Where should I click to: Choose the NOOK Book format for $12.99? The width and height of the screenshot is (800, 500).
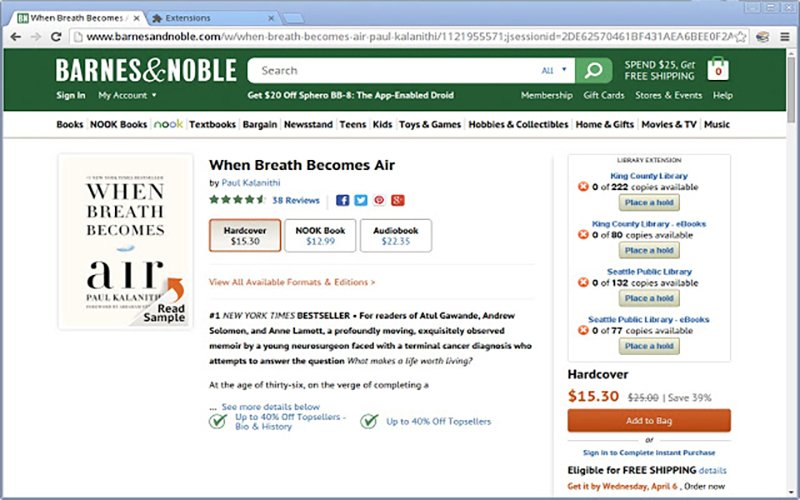(x=320, y=235)
